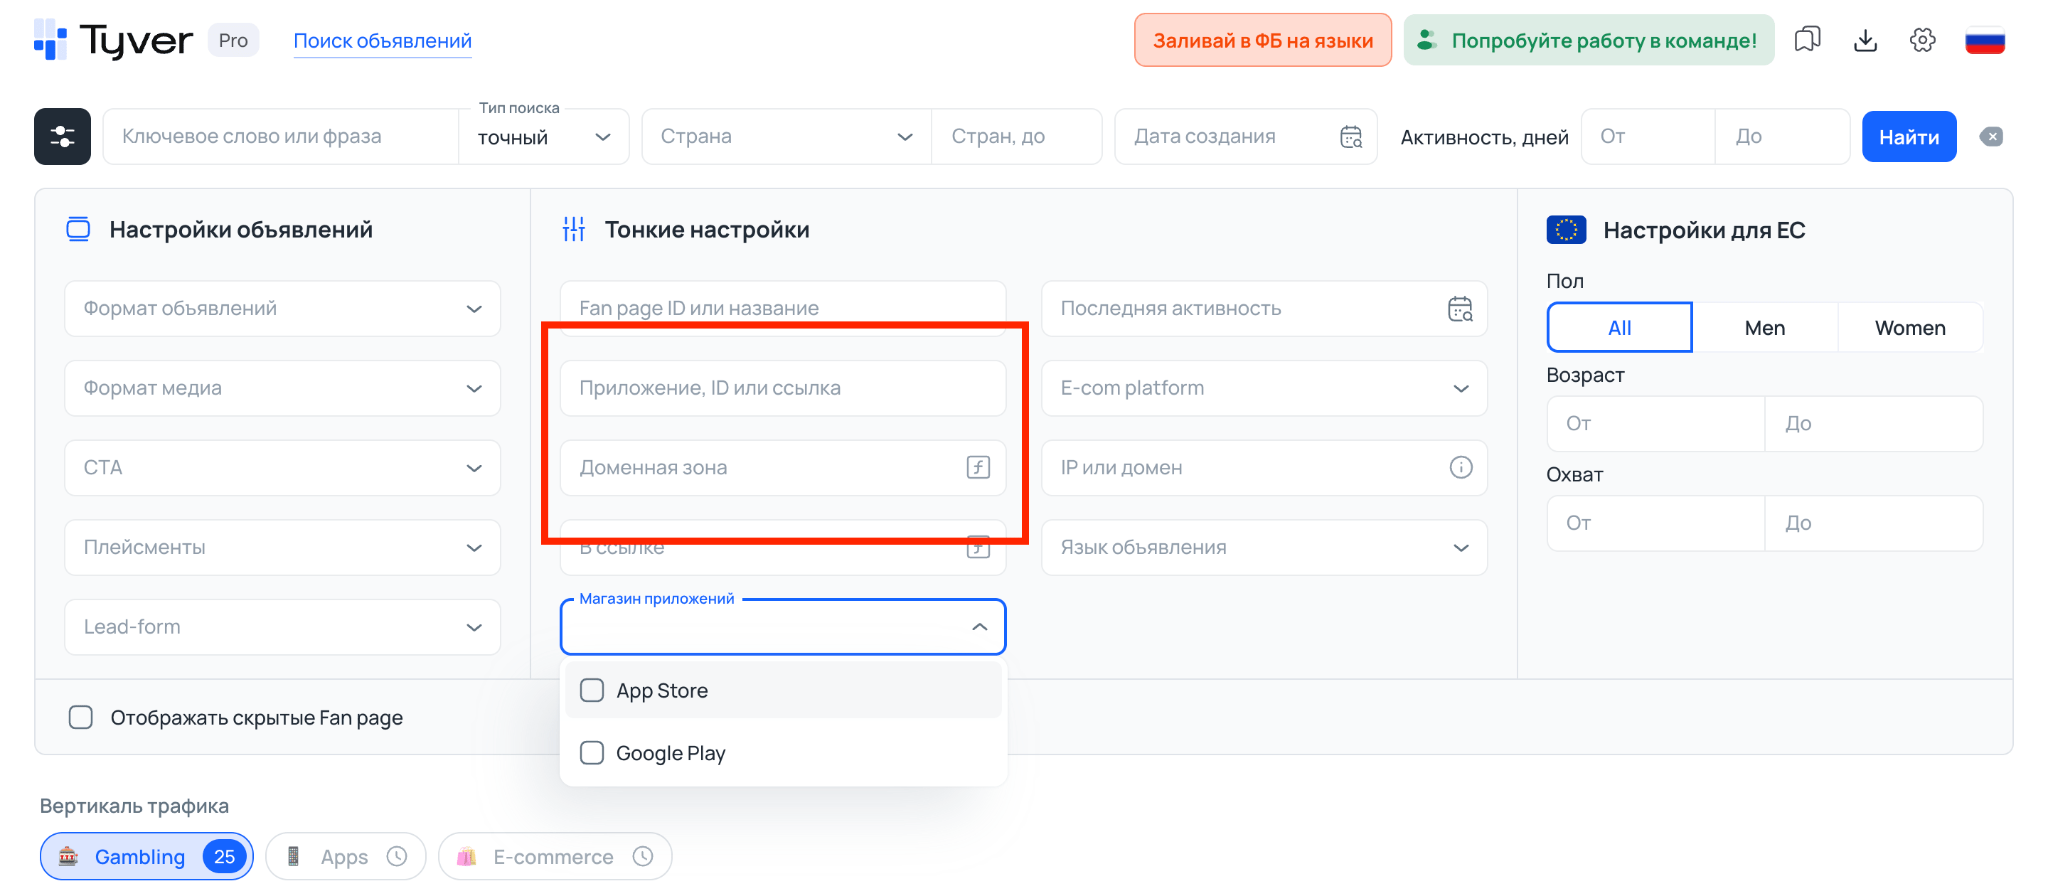Viewport: 2048px width, 892px height.
Task: Check the Google Play option
Action: pyautogui.click(x=592, y=753)
